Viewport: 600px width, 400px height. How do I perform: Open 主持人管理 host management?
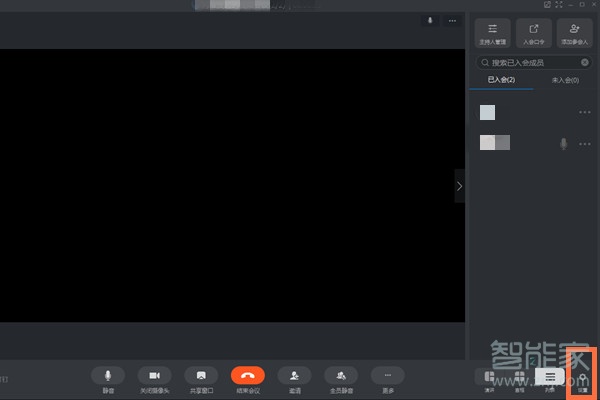click(494, 33)
